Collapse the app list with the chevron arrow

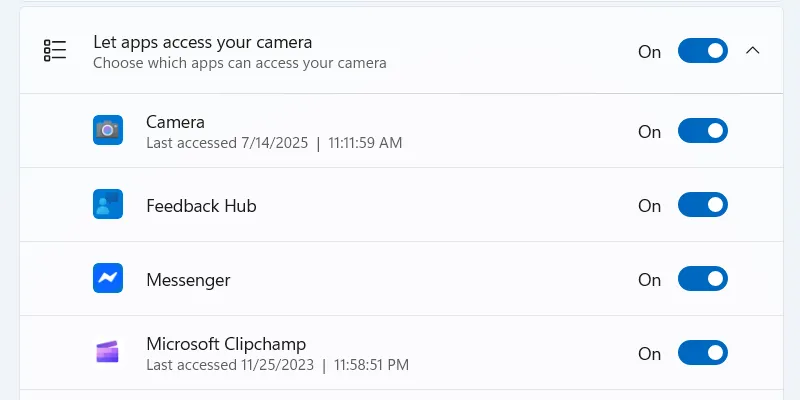753,51
